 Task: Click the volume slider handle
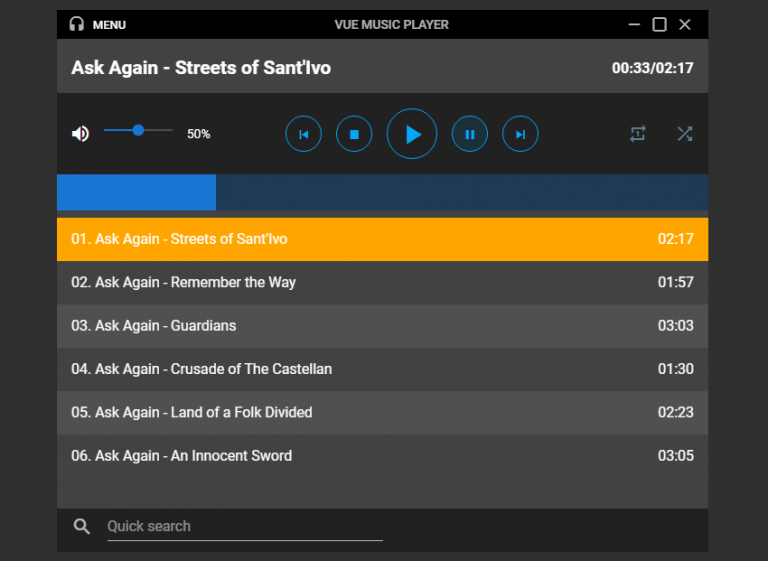[x=138, y=130]
